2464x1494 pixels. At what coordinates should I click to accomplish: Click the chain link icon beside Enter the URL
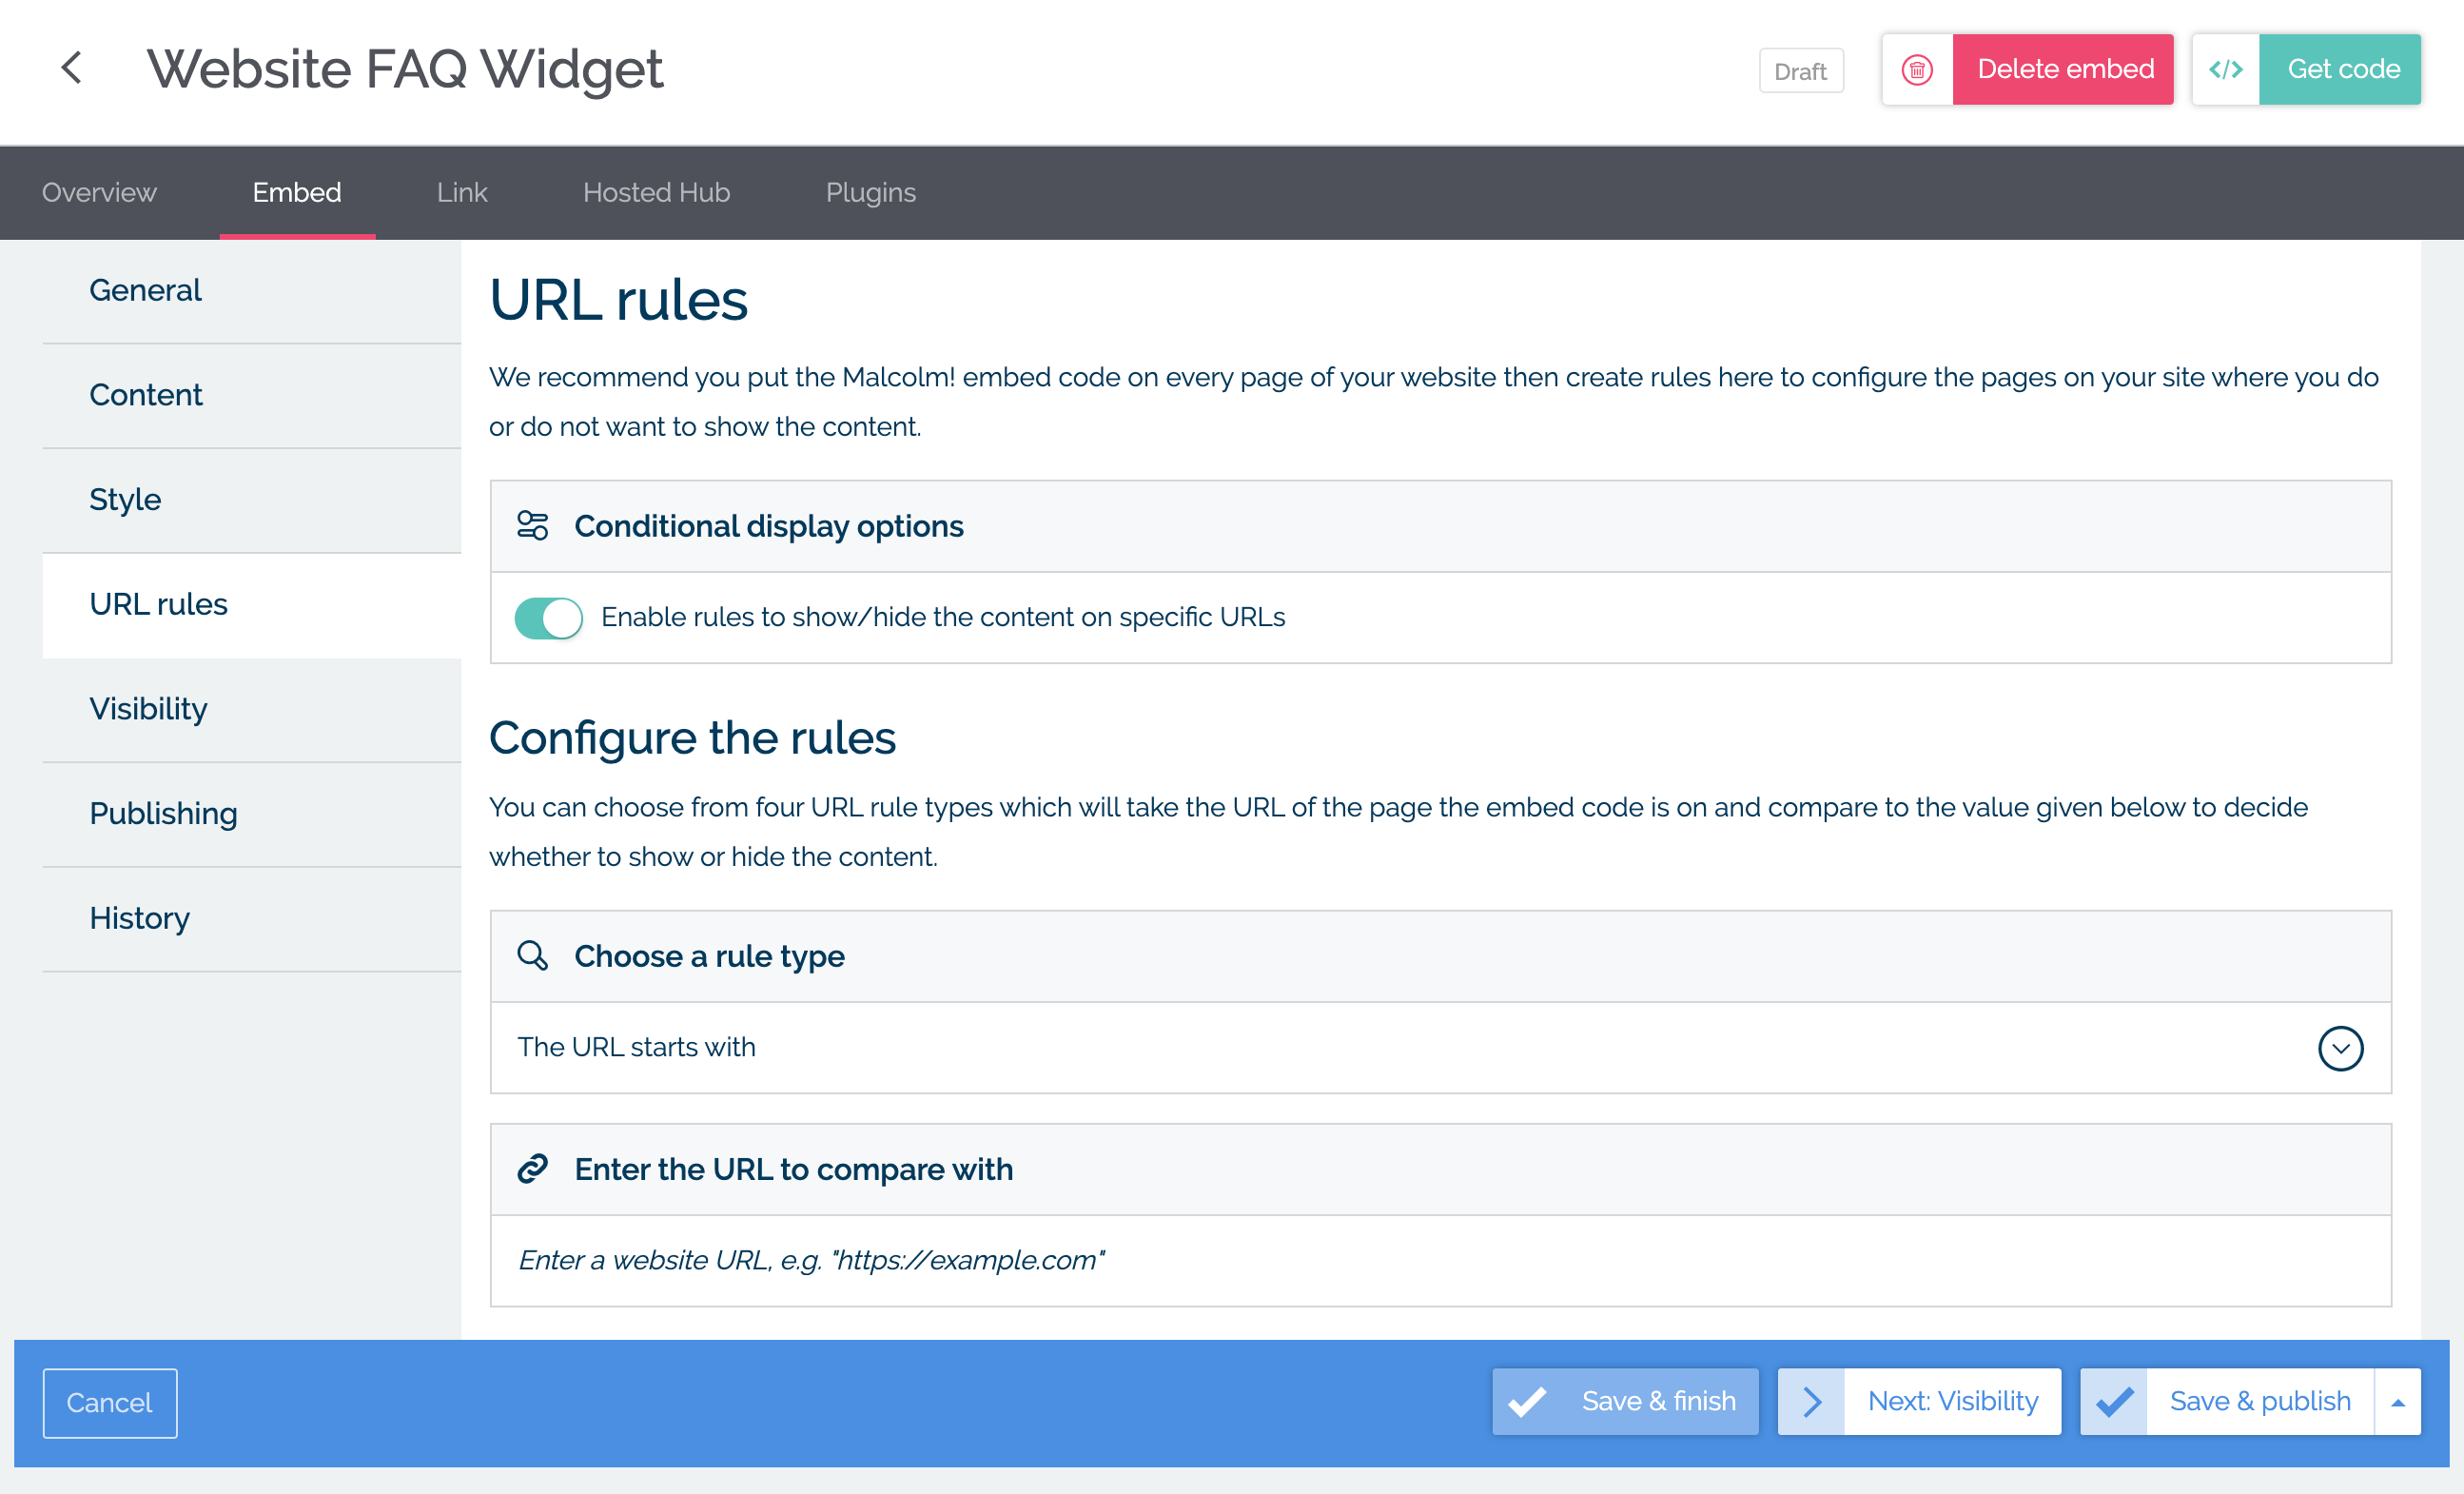532,1169
